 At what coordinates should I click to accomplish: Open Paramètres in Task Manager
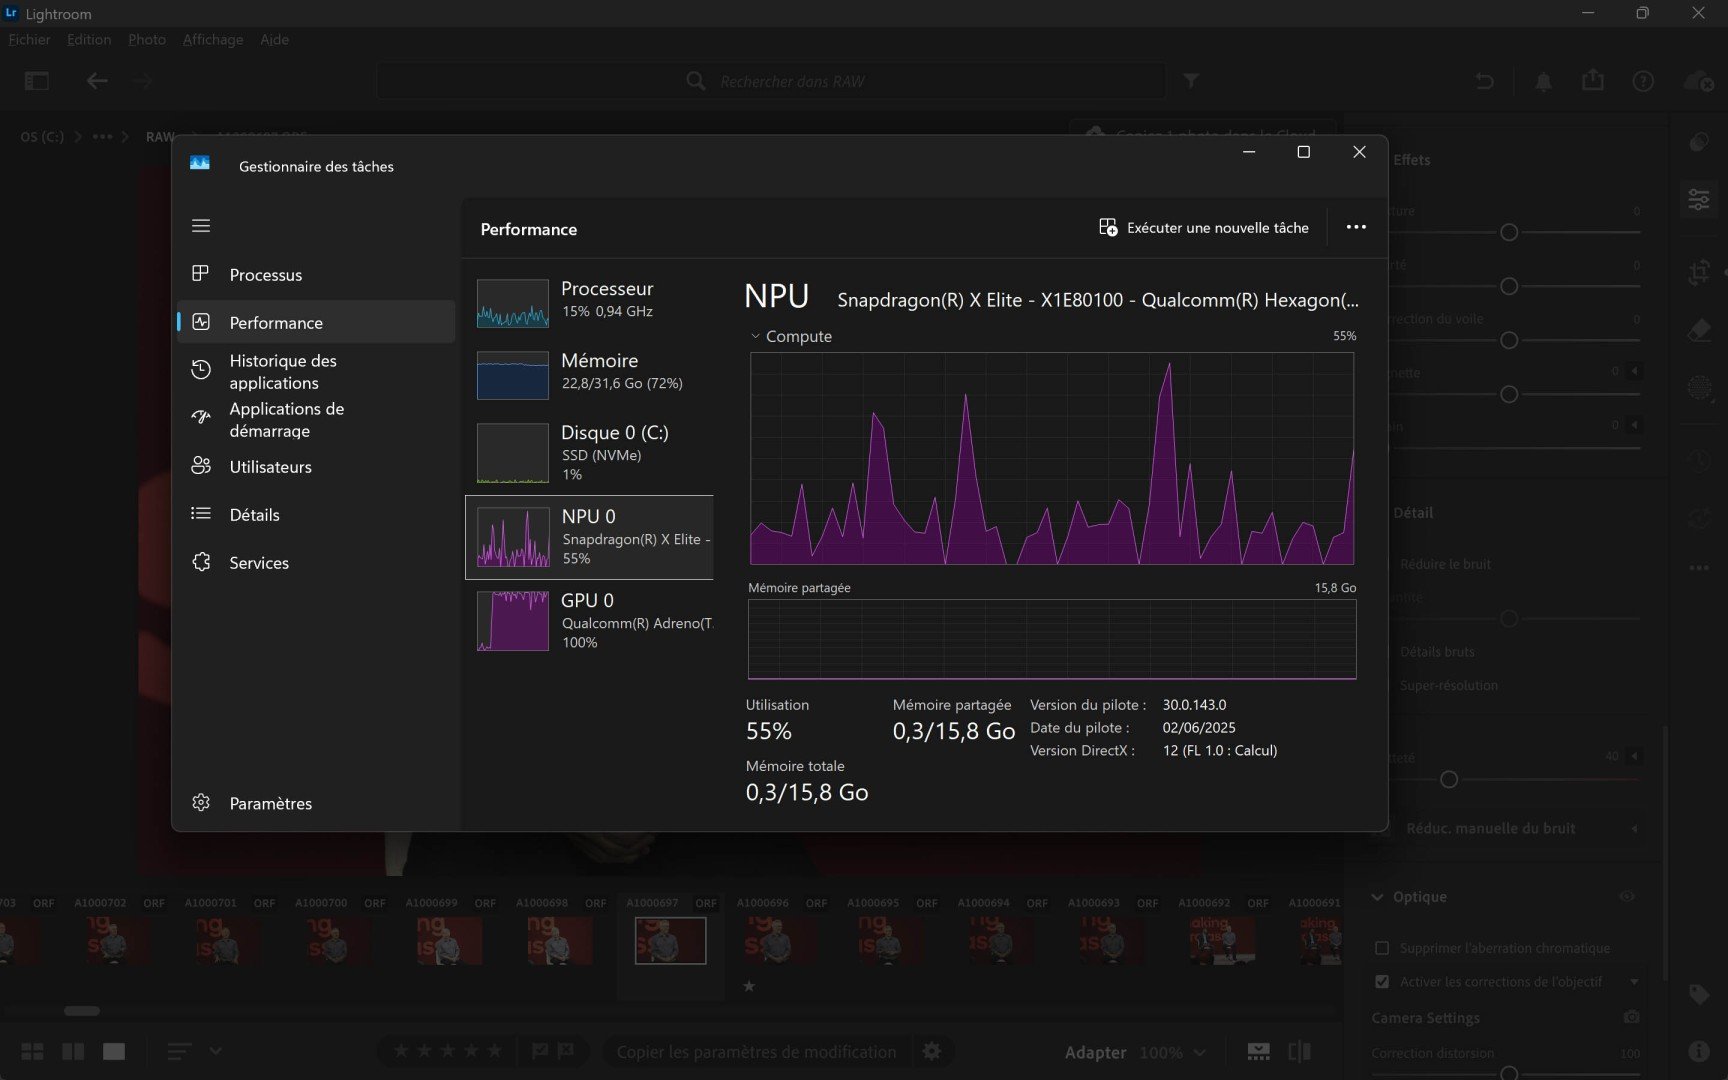[x=316, y=803]
